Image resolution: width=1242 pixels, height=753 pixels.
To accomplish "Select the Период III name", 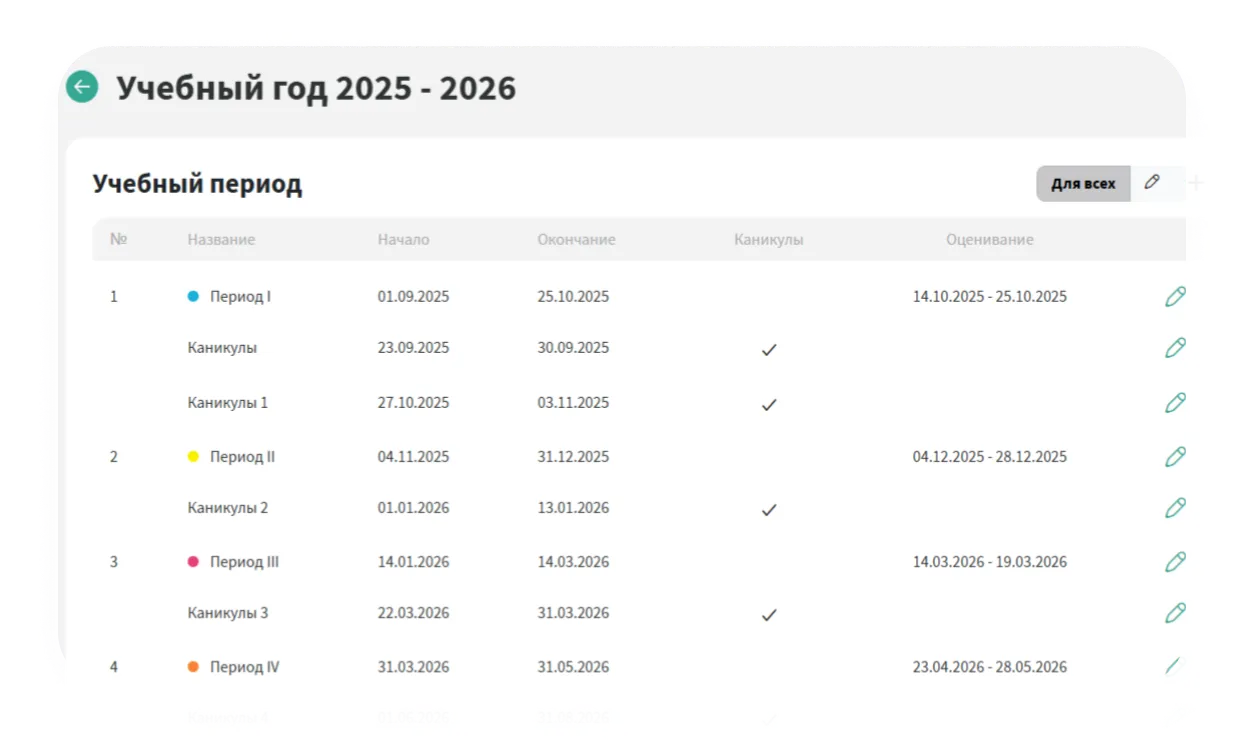I will click(x=244, y=562).
